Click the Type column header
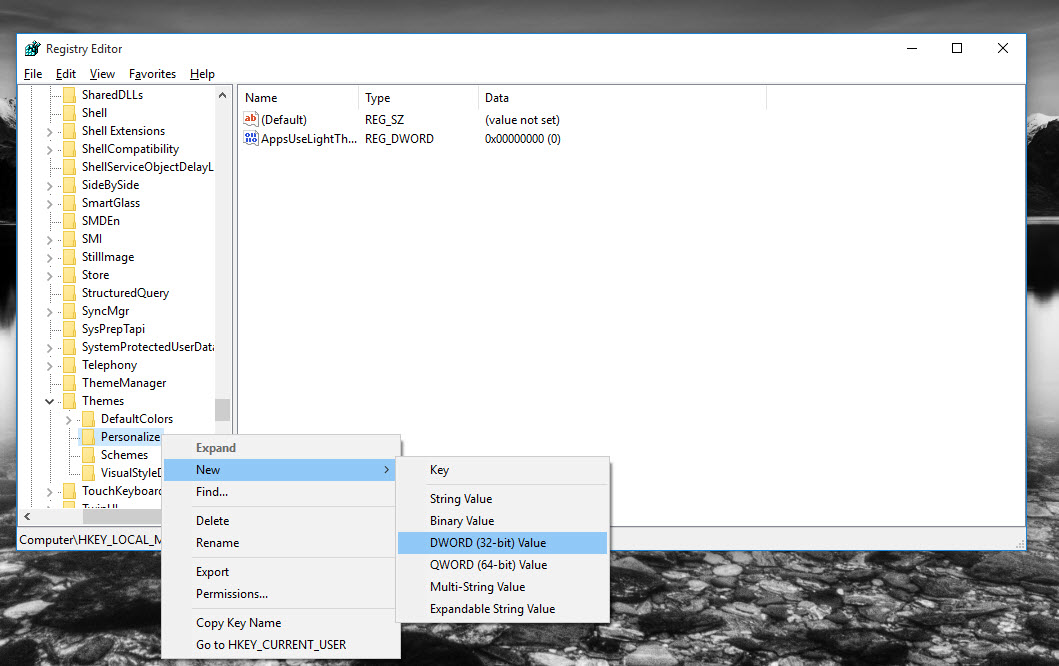Screen dimensions: 1059x666 click(x=418, y=98)
